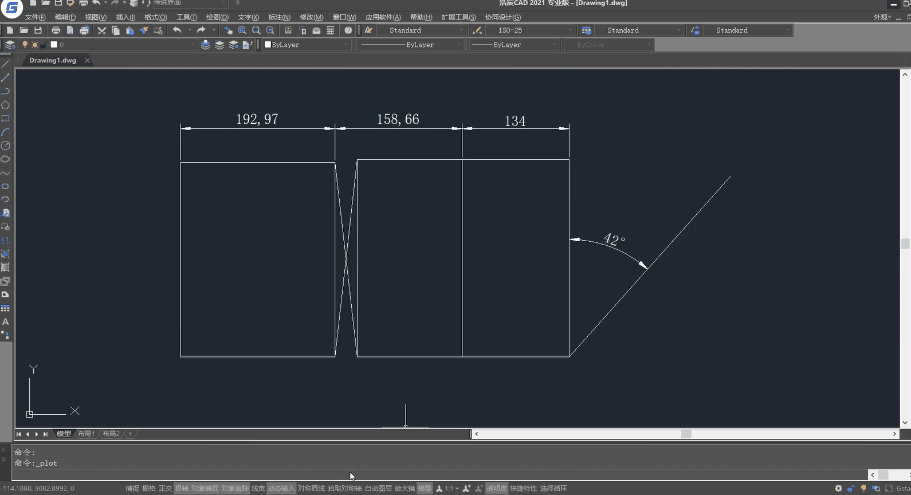This screenshot has width=911, height=495.
Task: Switch to the 模型 model tab
Action: [63, 434]
